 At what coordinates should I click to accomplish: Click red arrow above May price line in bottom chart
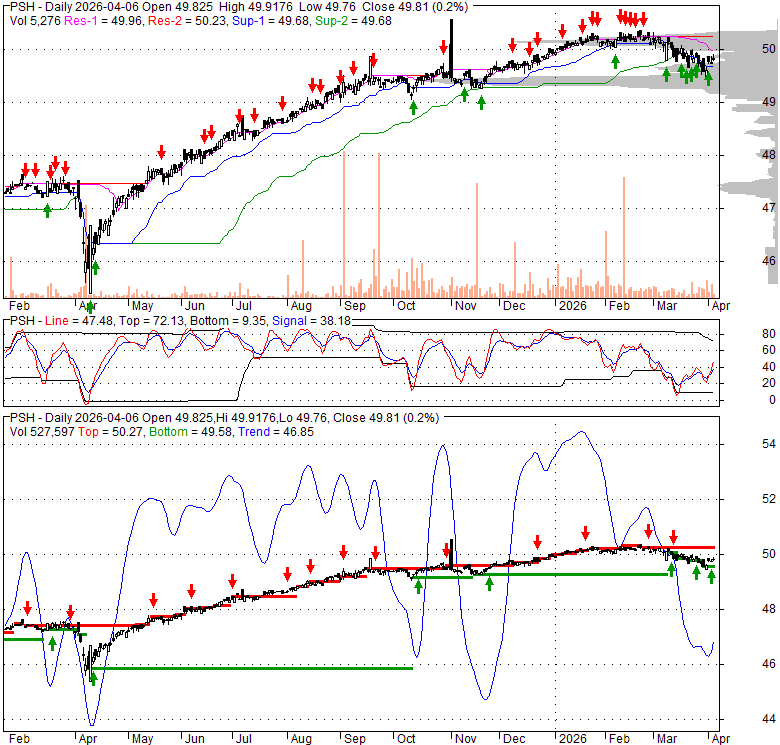coord(153,600)
